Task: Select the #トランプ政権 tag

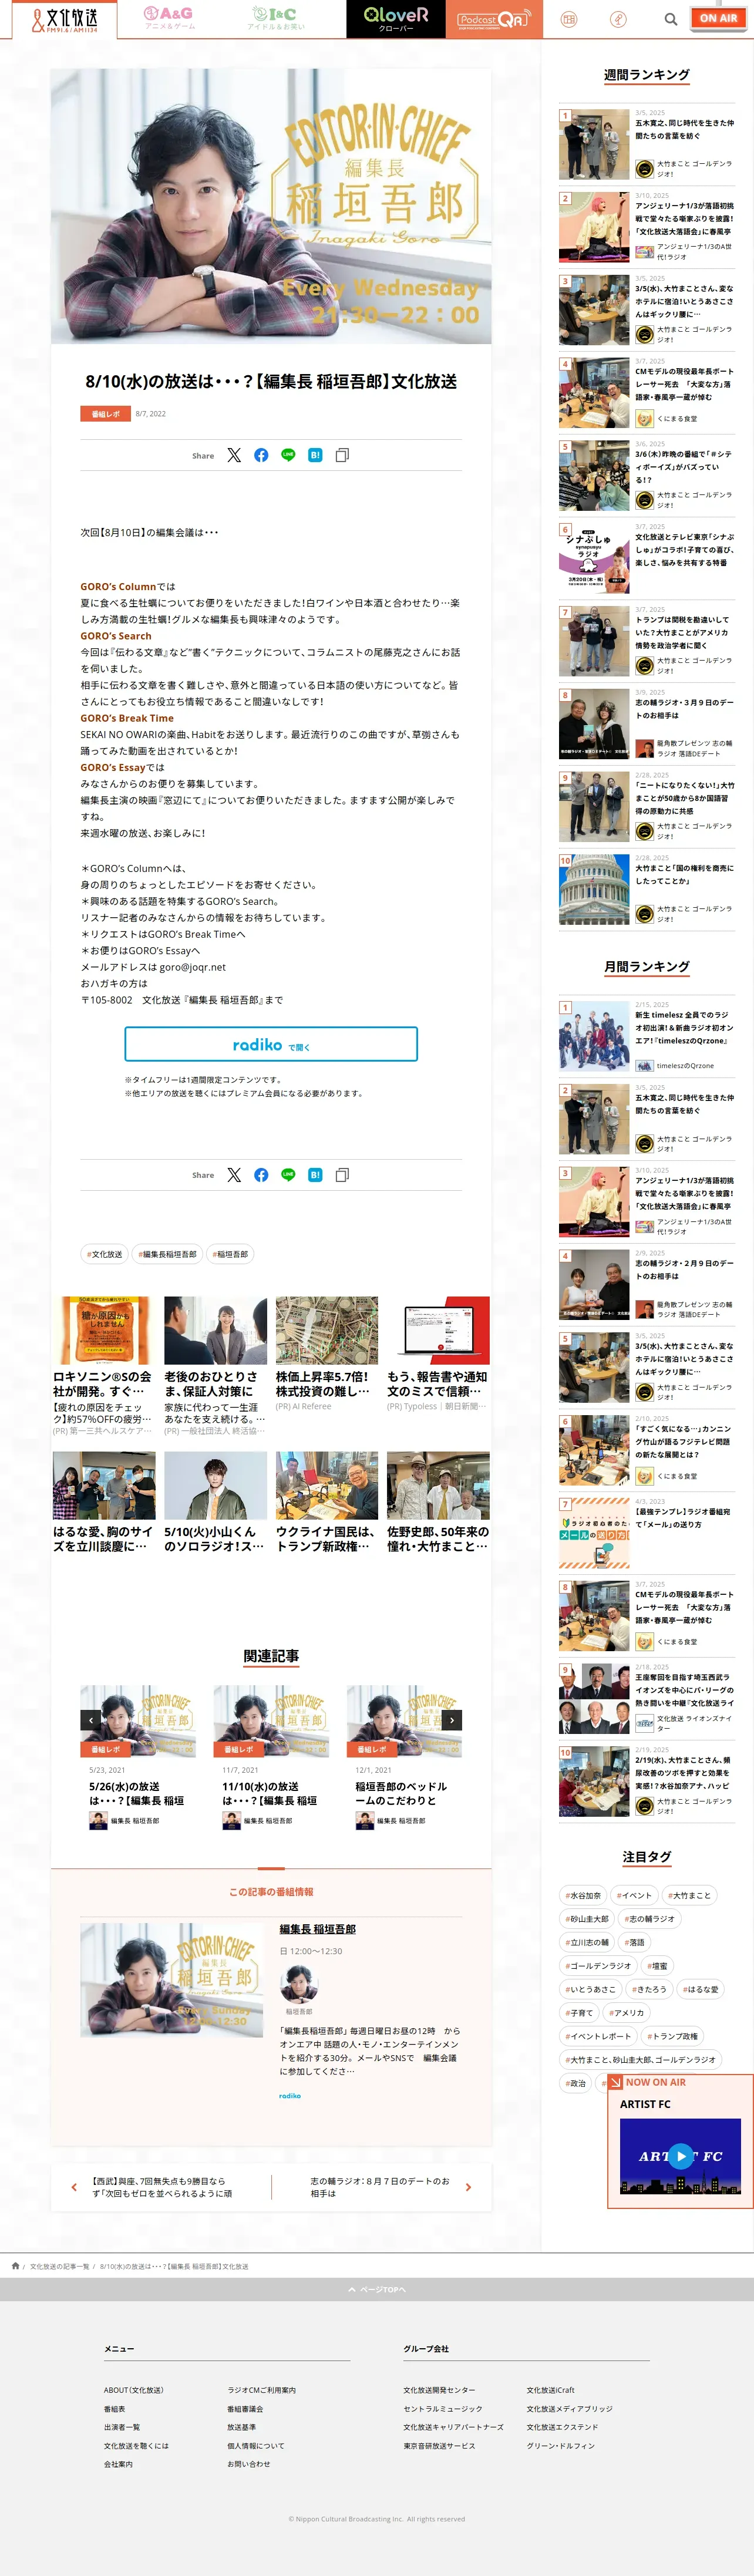Action: tap(673, 2036)
